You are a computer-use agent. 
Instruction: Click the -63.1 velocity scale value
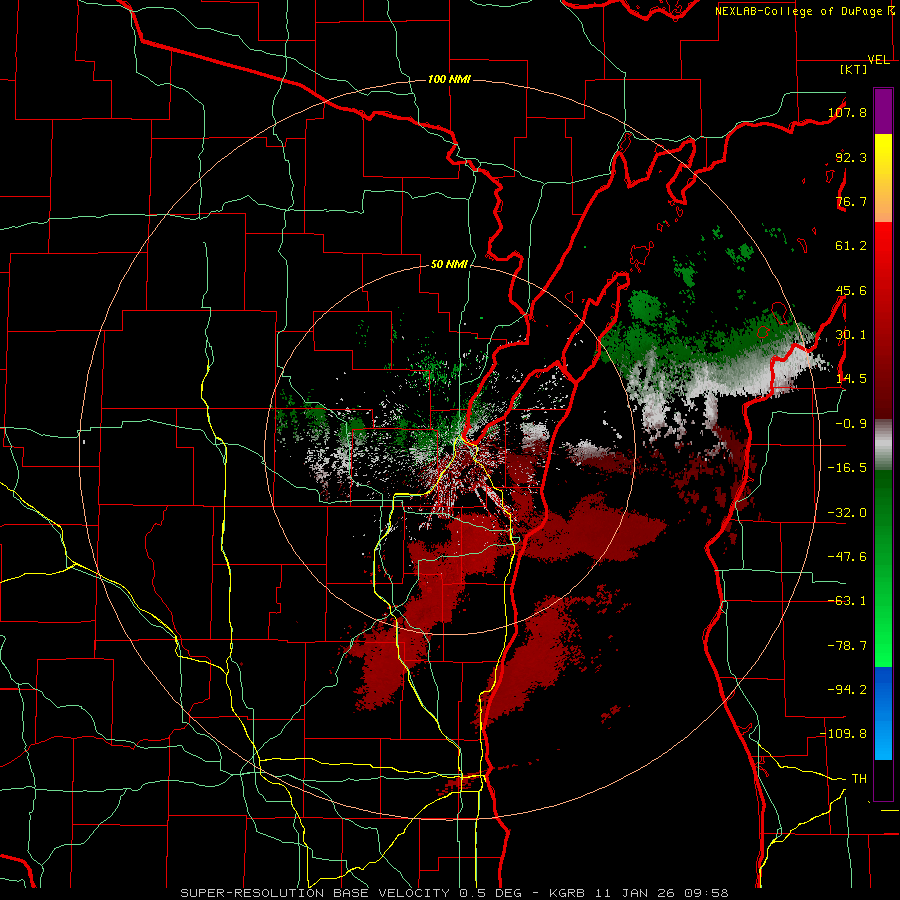tap(847, 601)
